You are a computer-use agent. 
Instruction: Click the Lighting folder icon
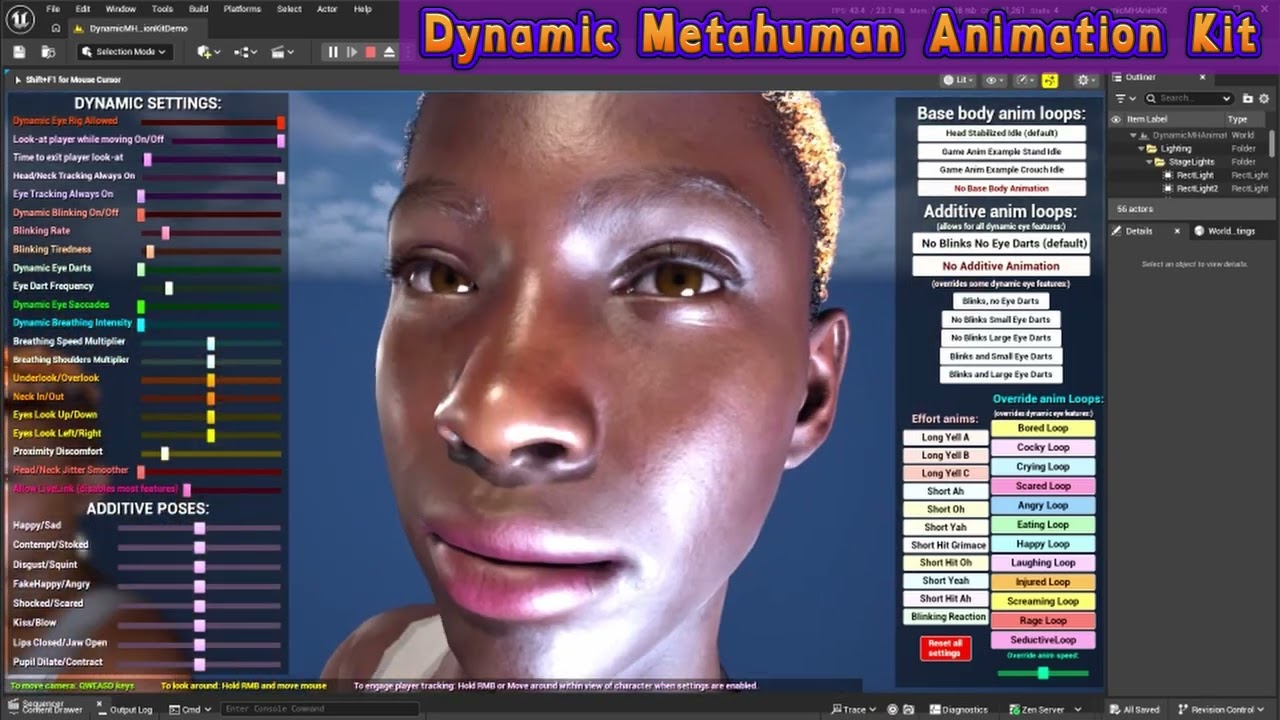click(1152, 148)
